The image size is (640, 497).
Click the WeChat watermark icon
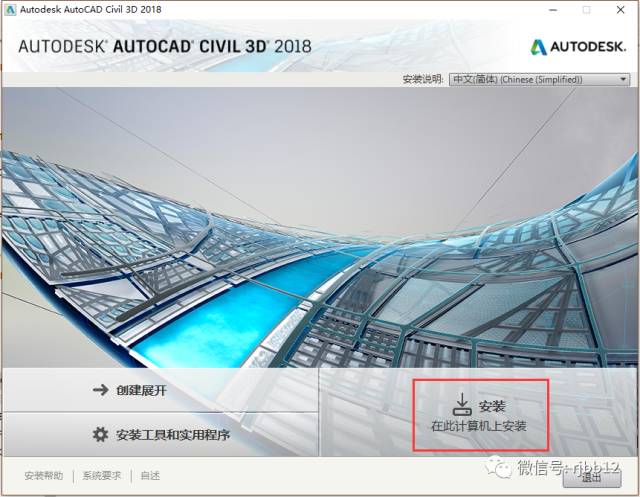coord(498,468)
